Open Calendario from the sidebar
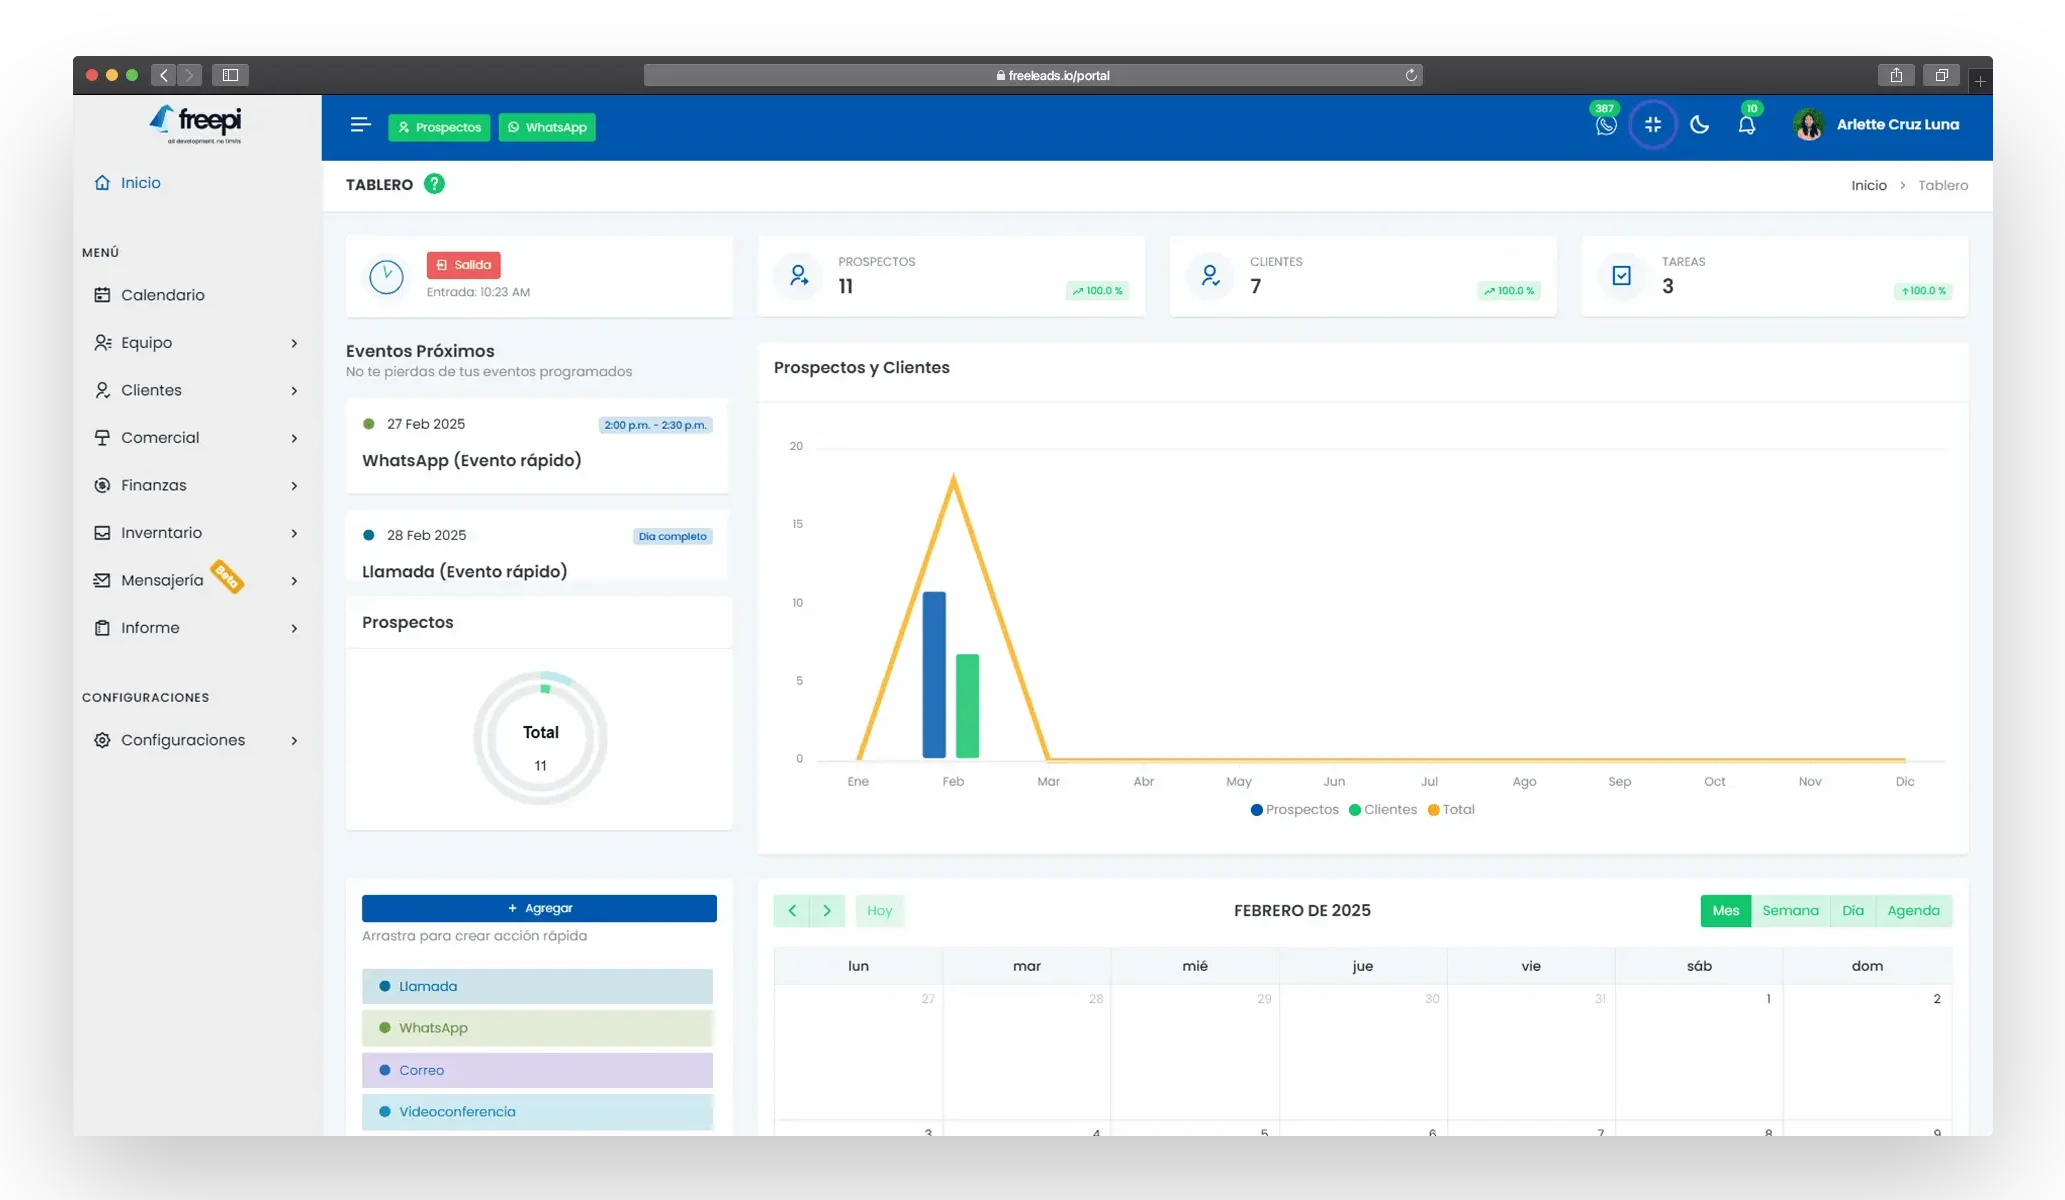The image size is (2065, 1200). tap(162, 295)
